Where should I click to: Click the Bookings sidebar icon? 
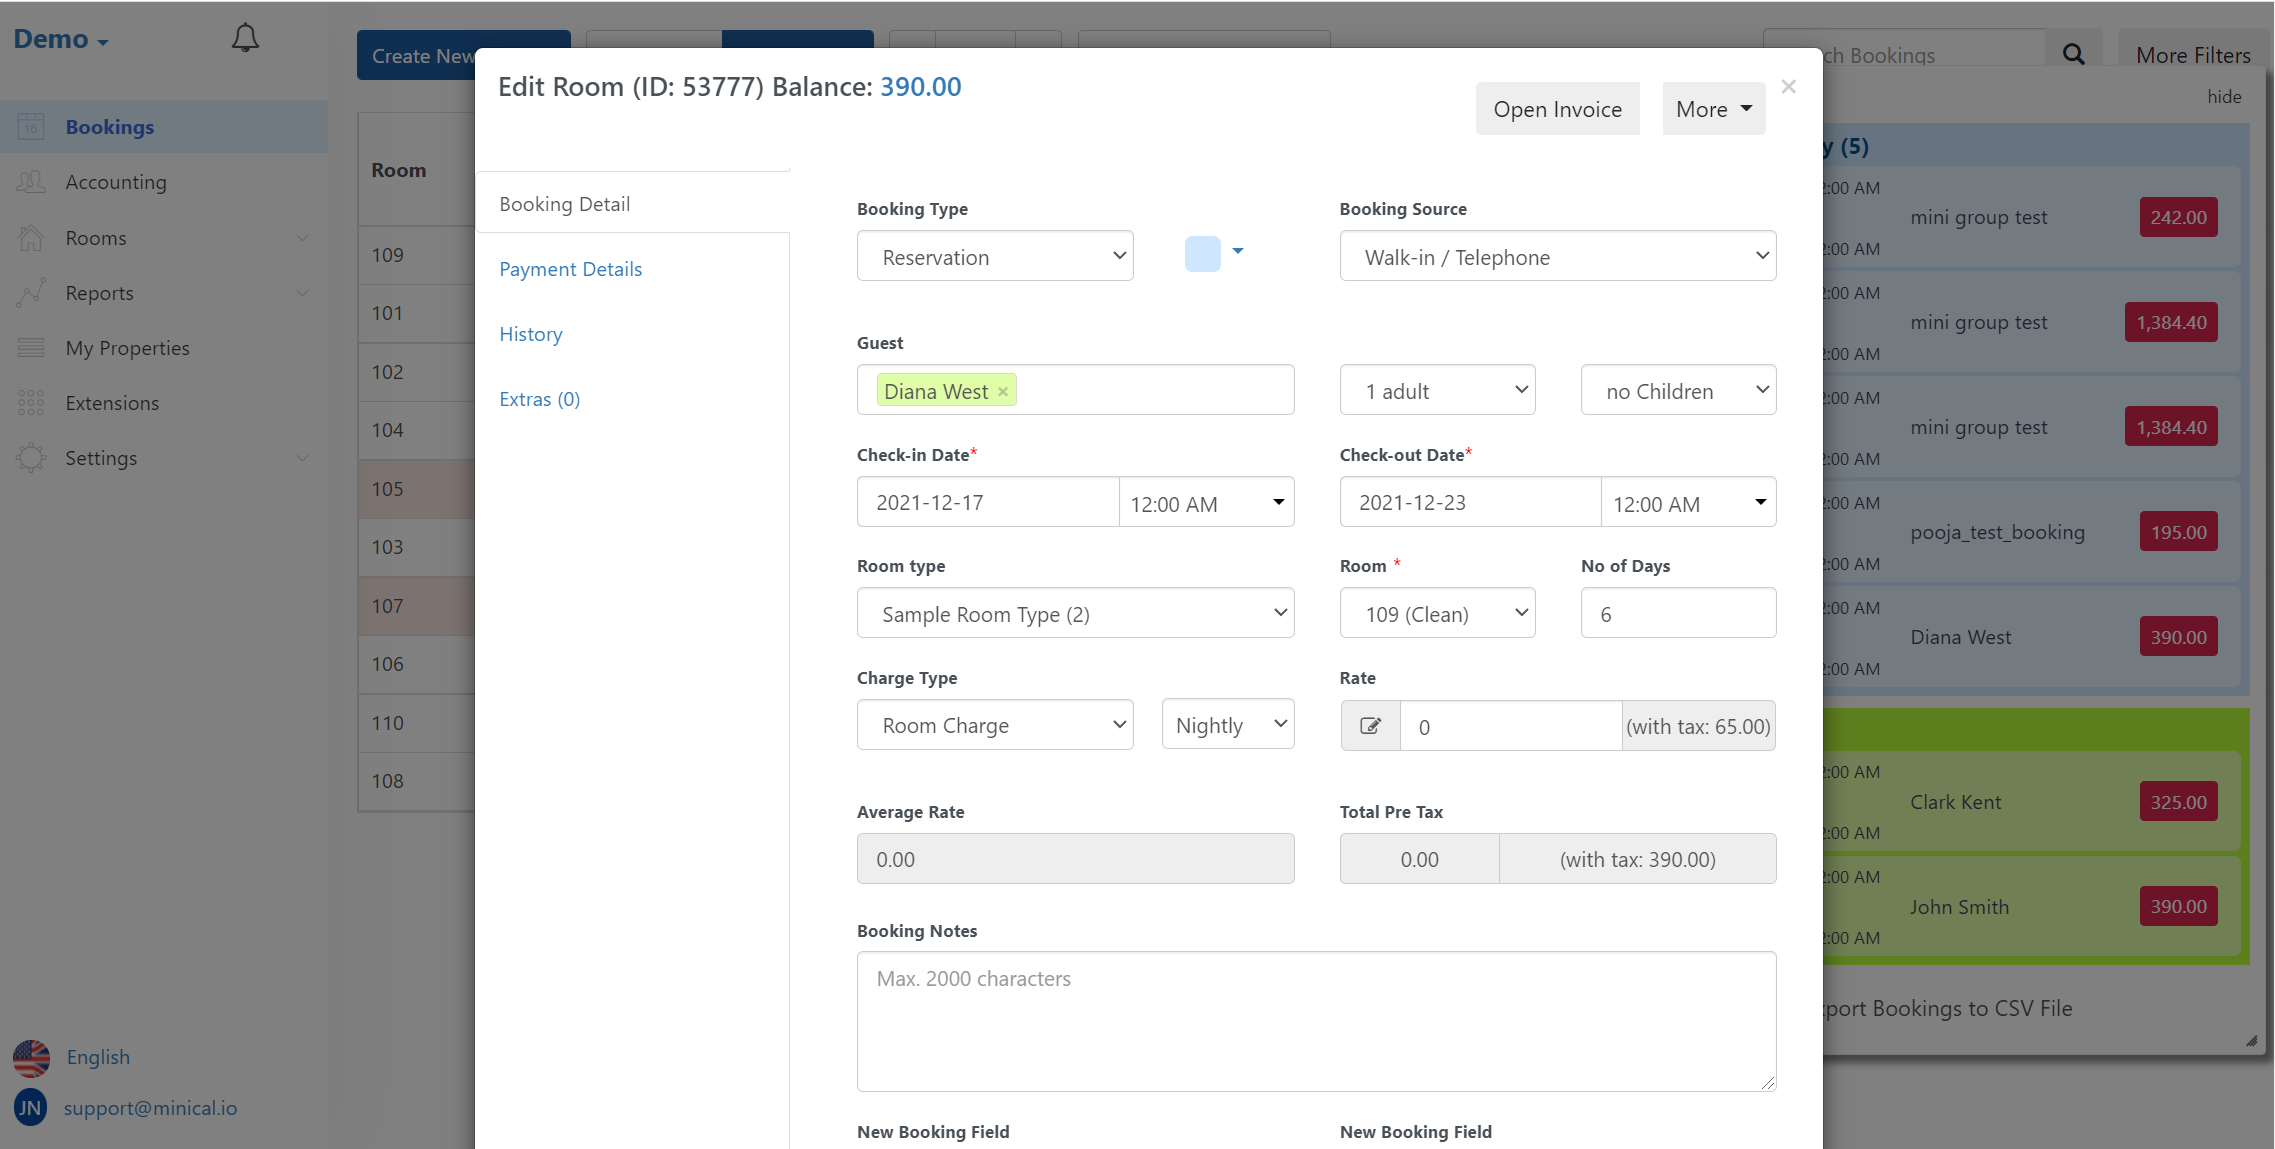pyautogui.click(x=29, y=128)
